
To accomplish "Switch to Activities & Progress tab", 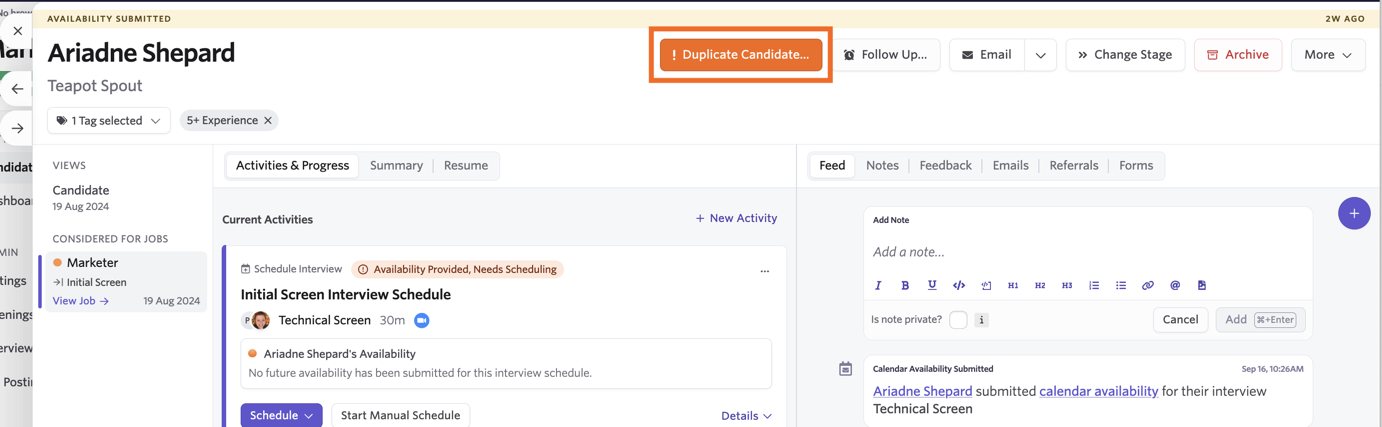I will coord(292,166).
